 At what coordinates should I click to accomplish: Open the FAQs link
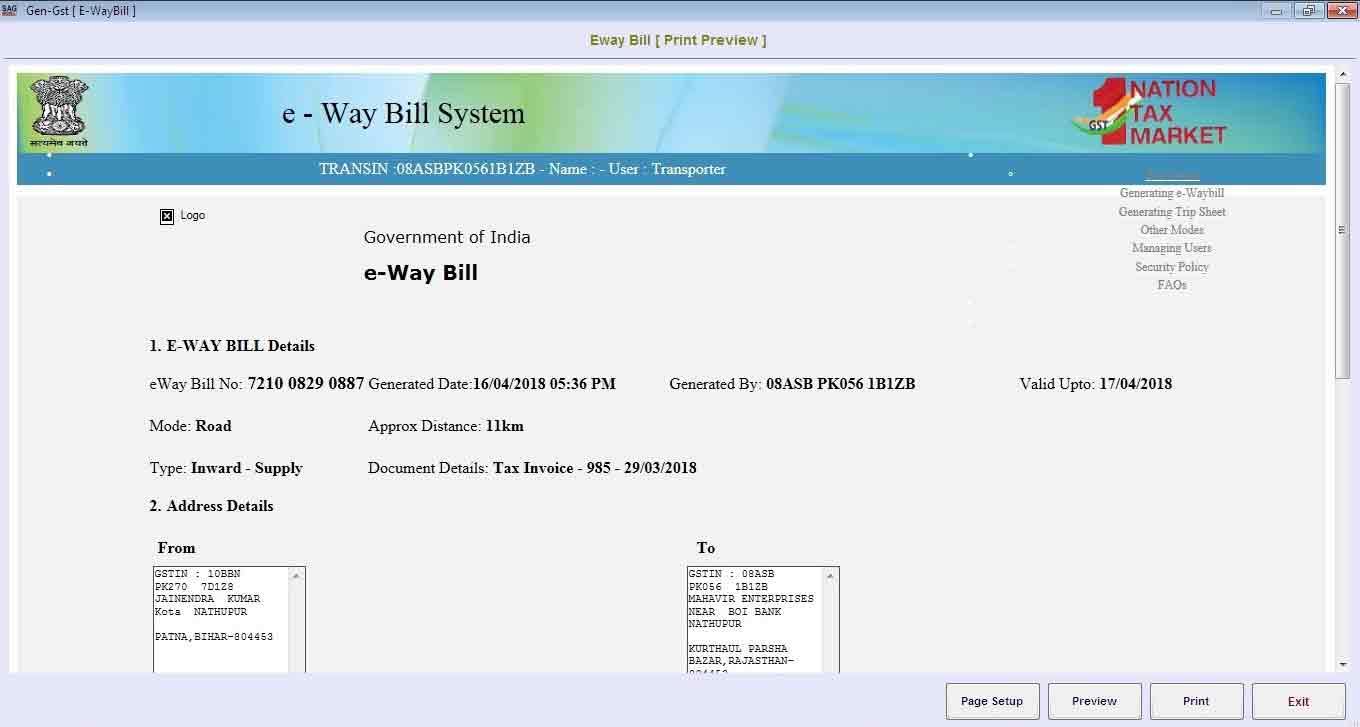tap(1171, 285)
